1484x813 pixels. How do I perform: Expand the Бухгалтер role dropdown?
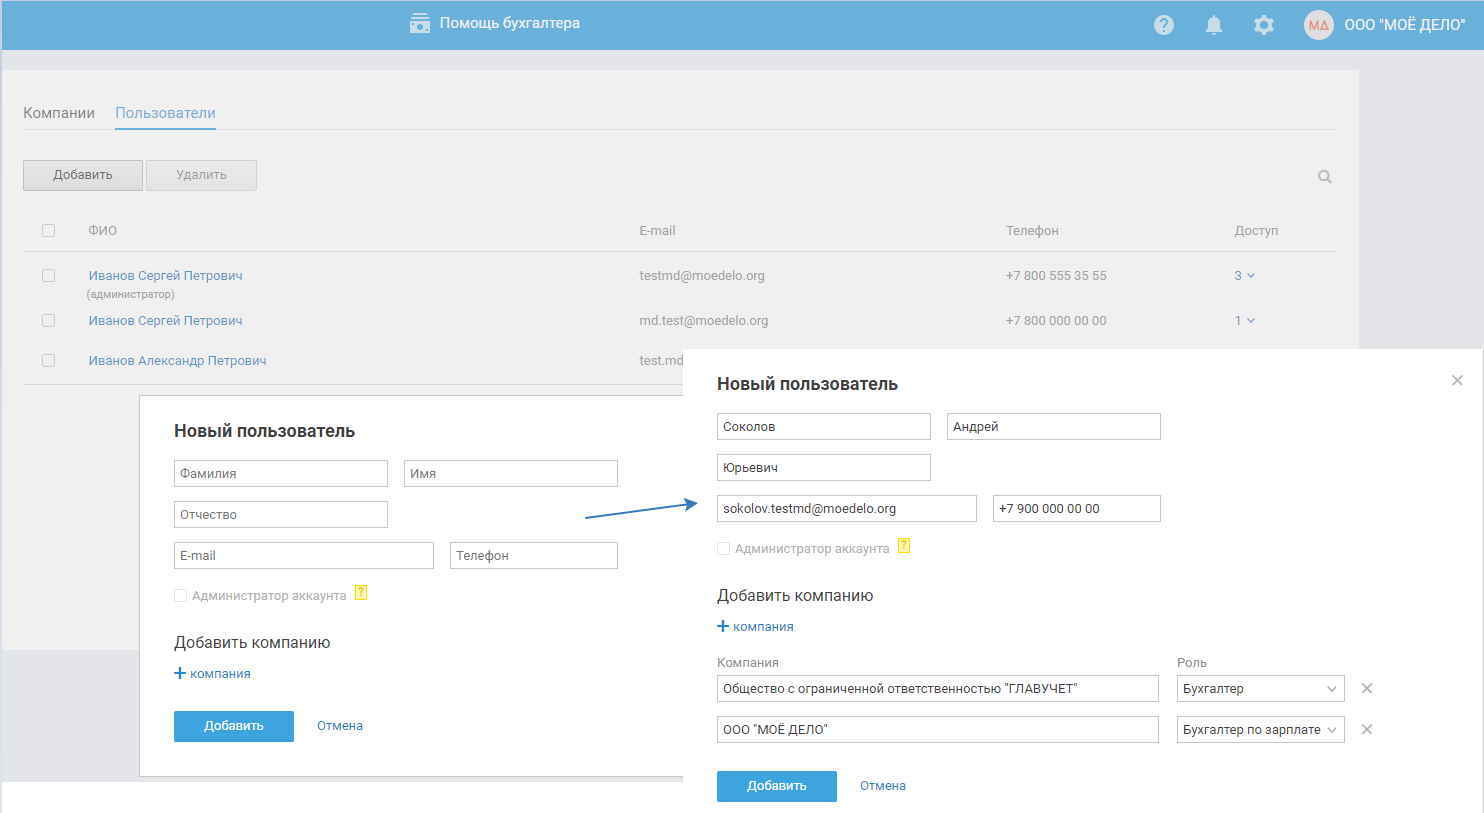coord(1260,689)
